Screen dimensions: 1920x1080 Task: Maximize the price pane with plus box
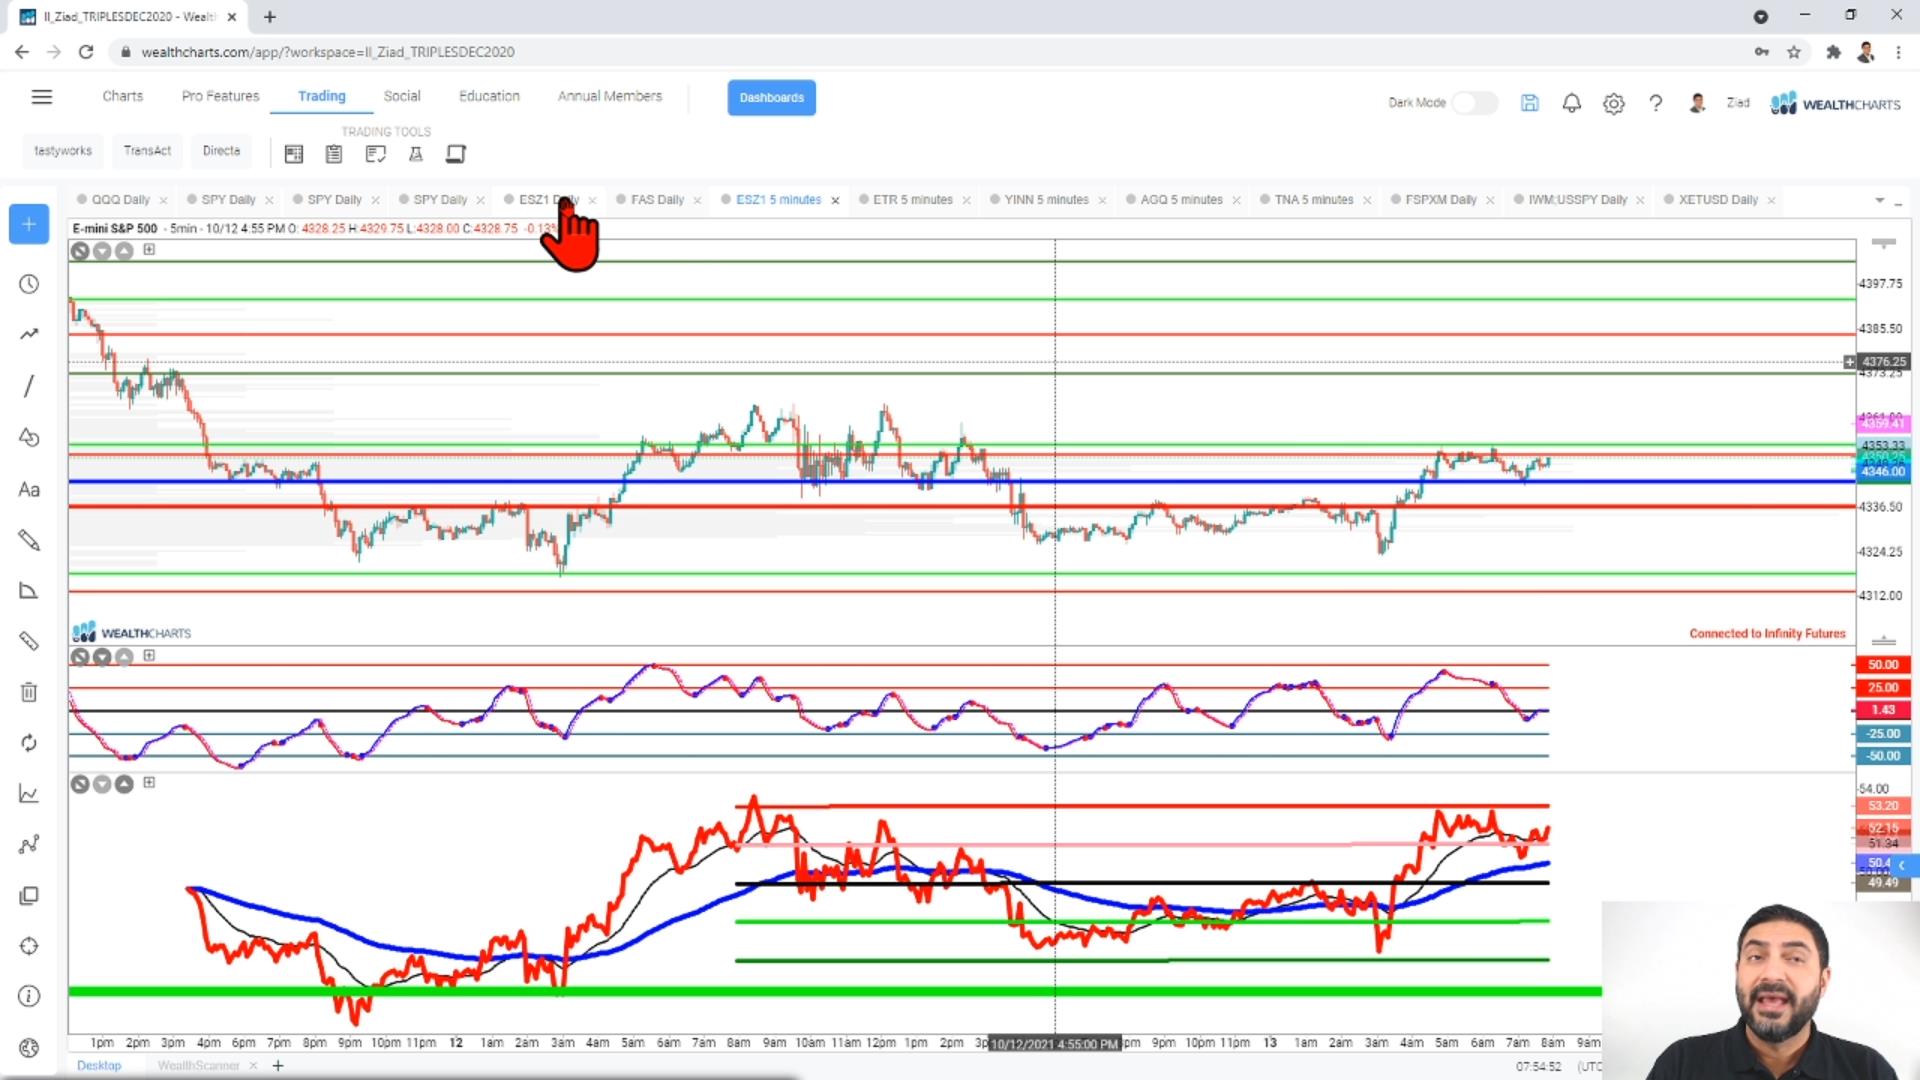pyautogui.click(x=149, y=250)
